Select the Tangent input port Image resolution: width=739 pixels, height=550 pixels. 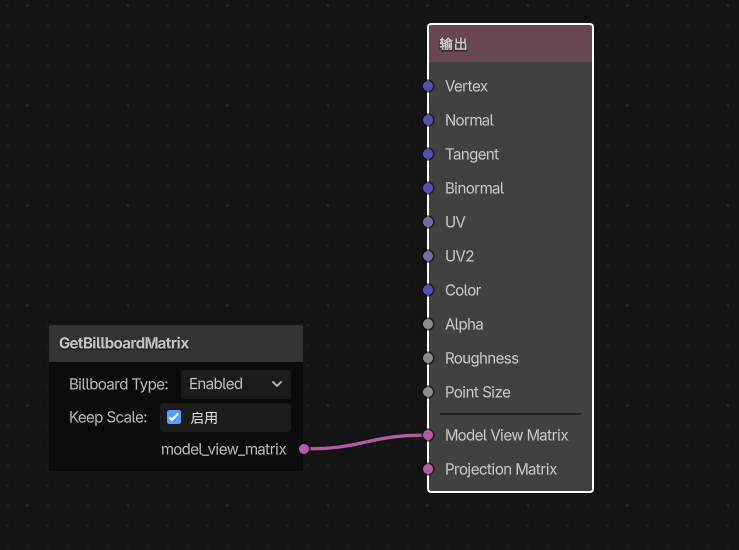pos(428,154)
